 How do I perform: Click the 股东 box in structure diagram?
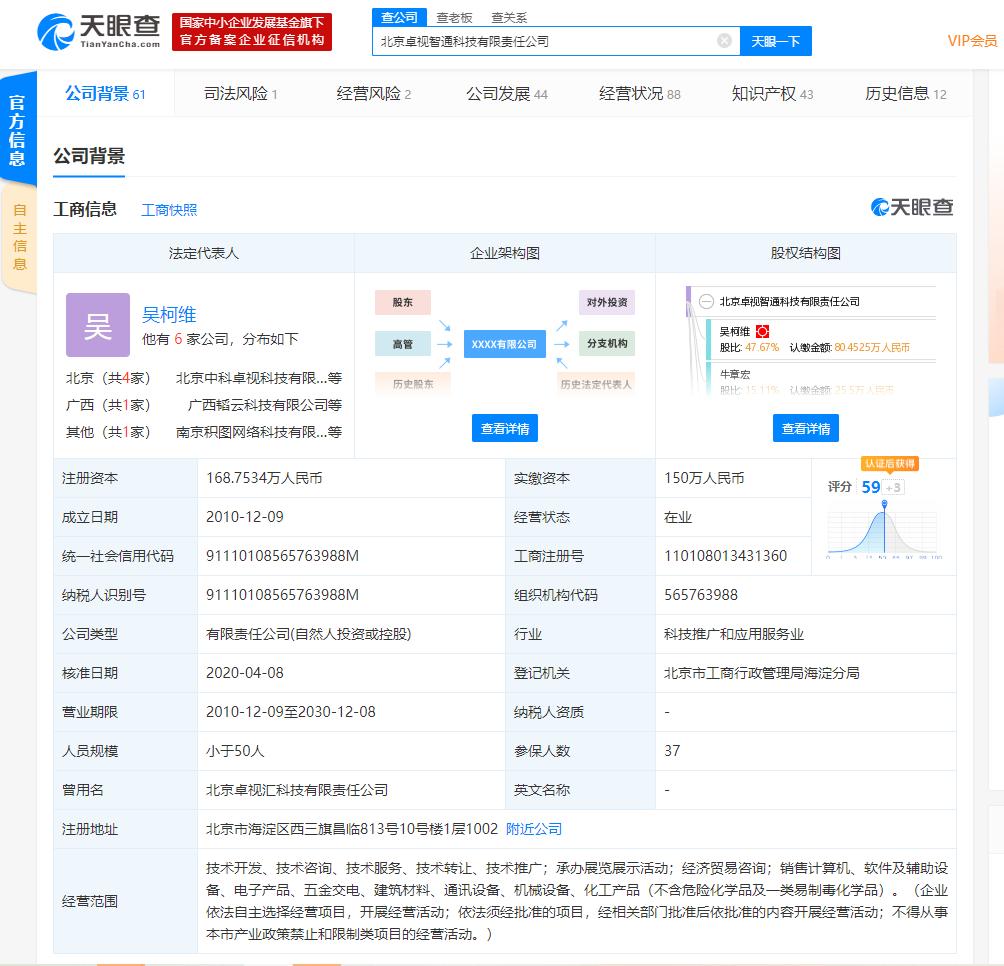403,302
